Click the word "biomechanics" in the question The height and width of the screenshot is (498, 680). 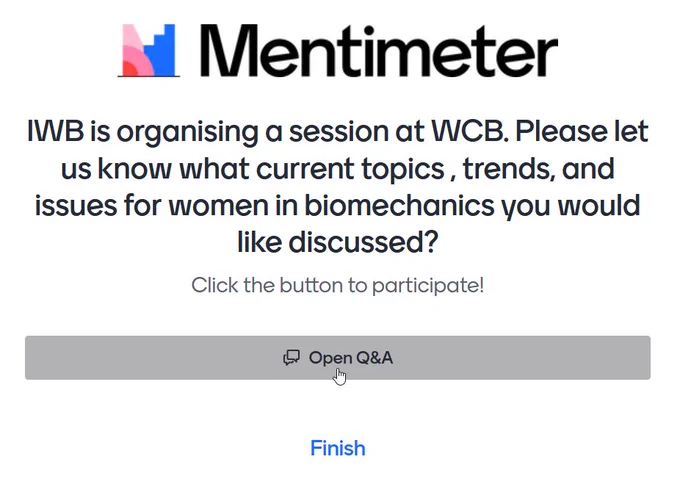(399, 205)
